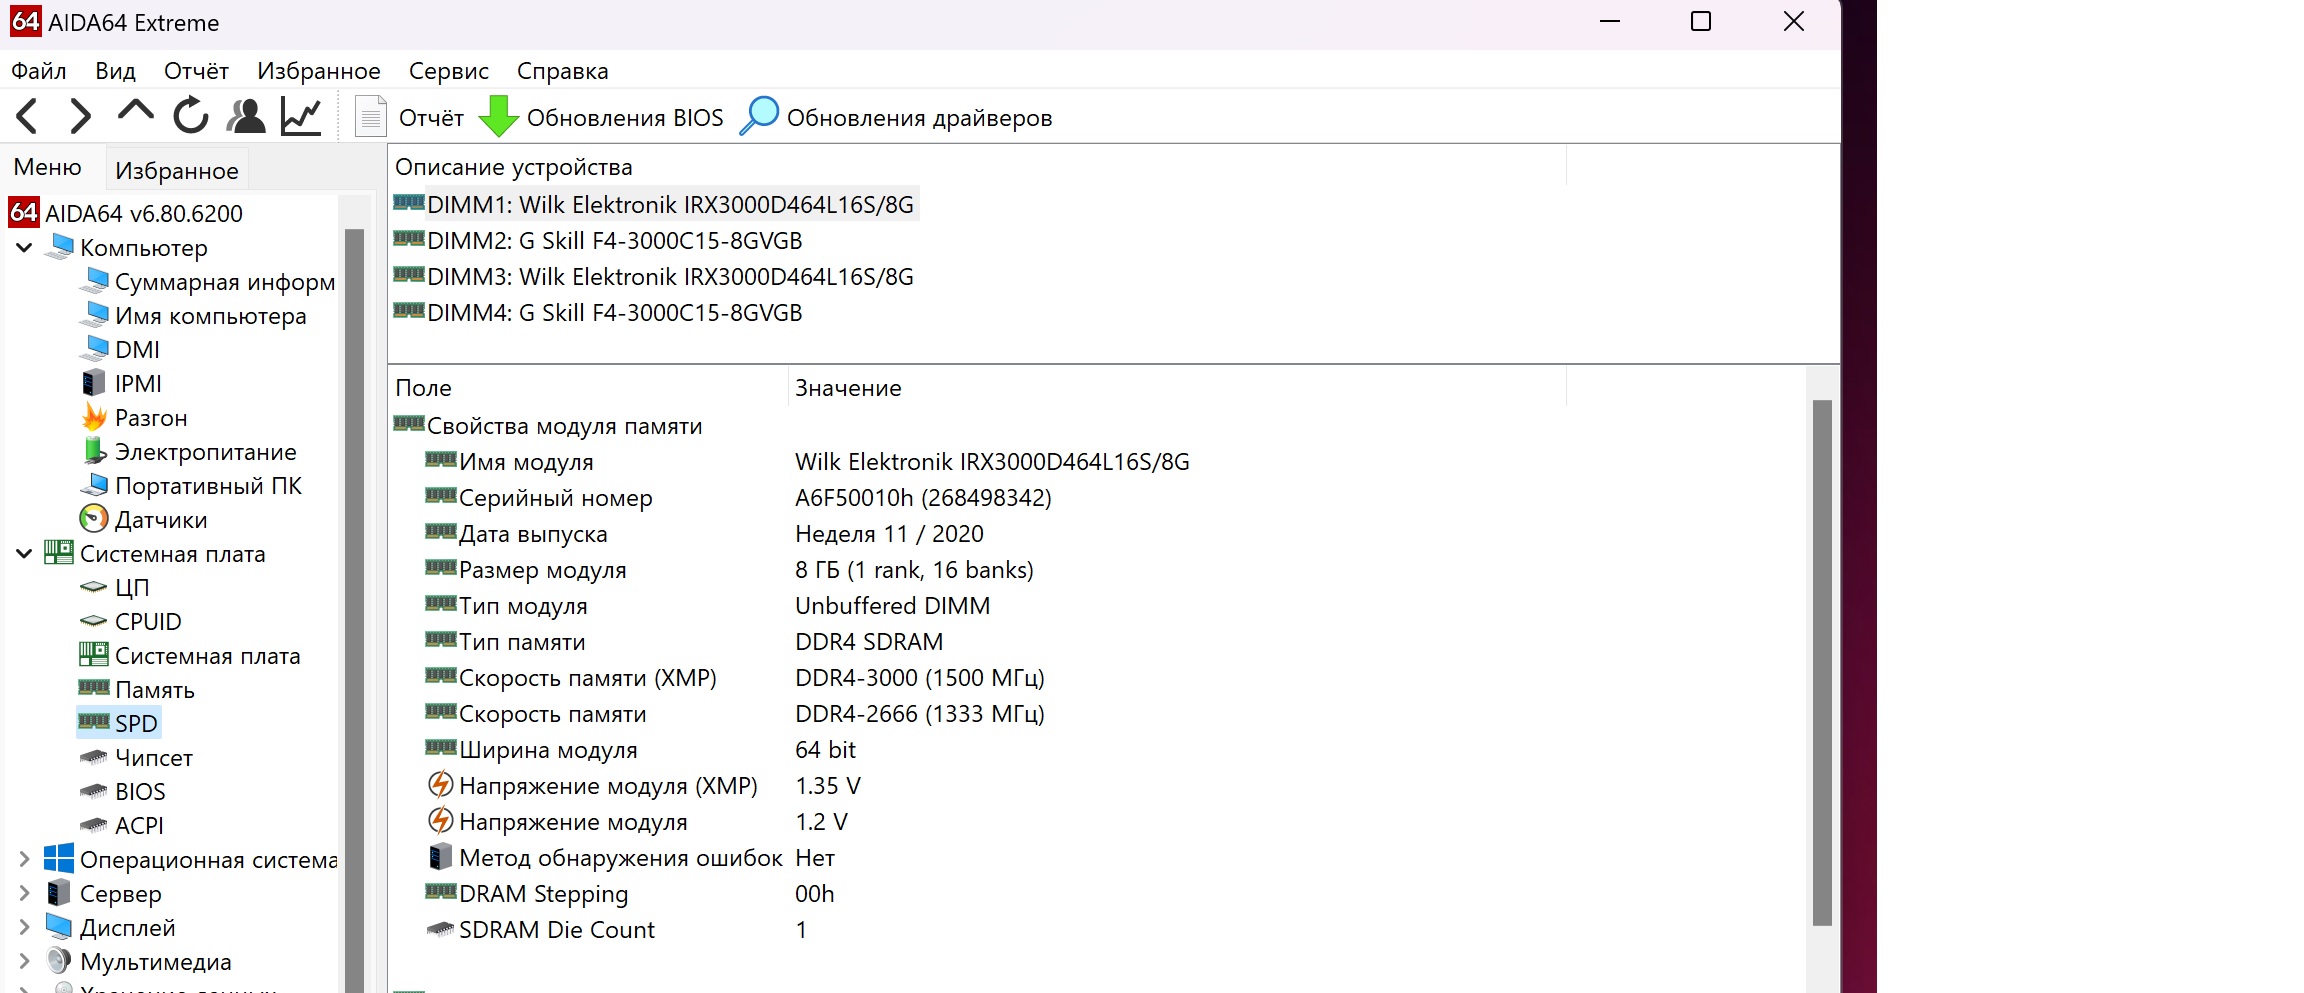Click the Описание устройства column header
The image size is (2304, 993).
coord(978,167)
